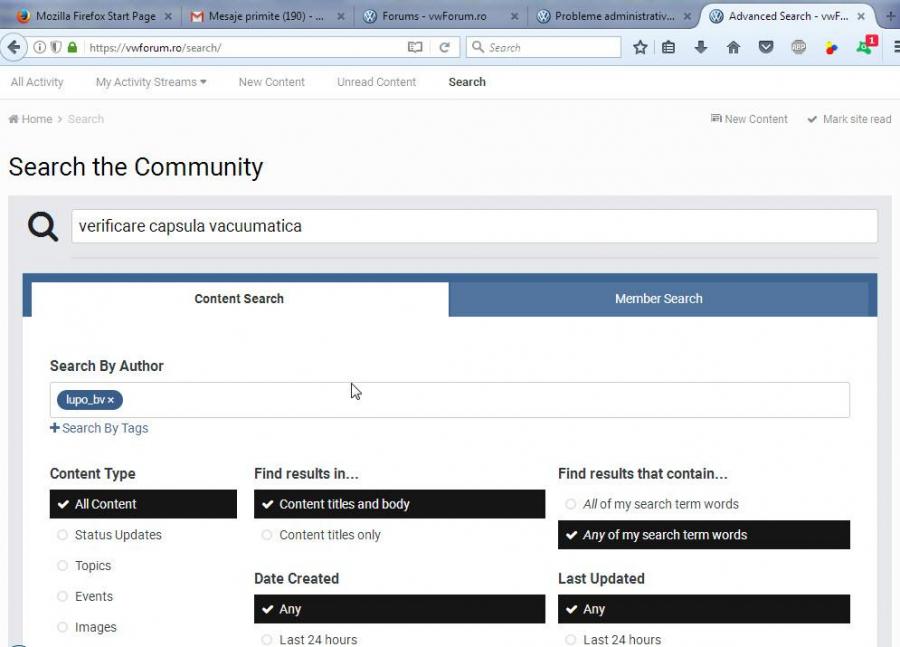Screen dimensions: 900x647
Task: Open the Unread Content link
Action: 376,82
